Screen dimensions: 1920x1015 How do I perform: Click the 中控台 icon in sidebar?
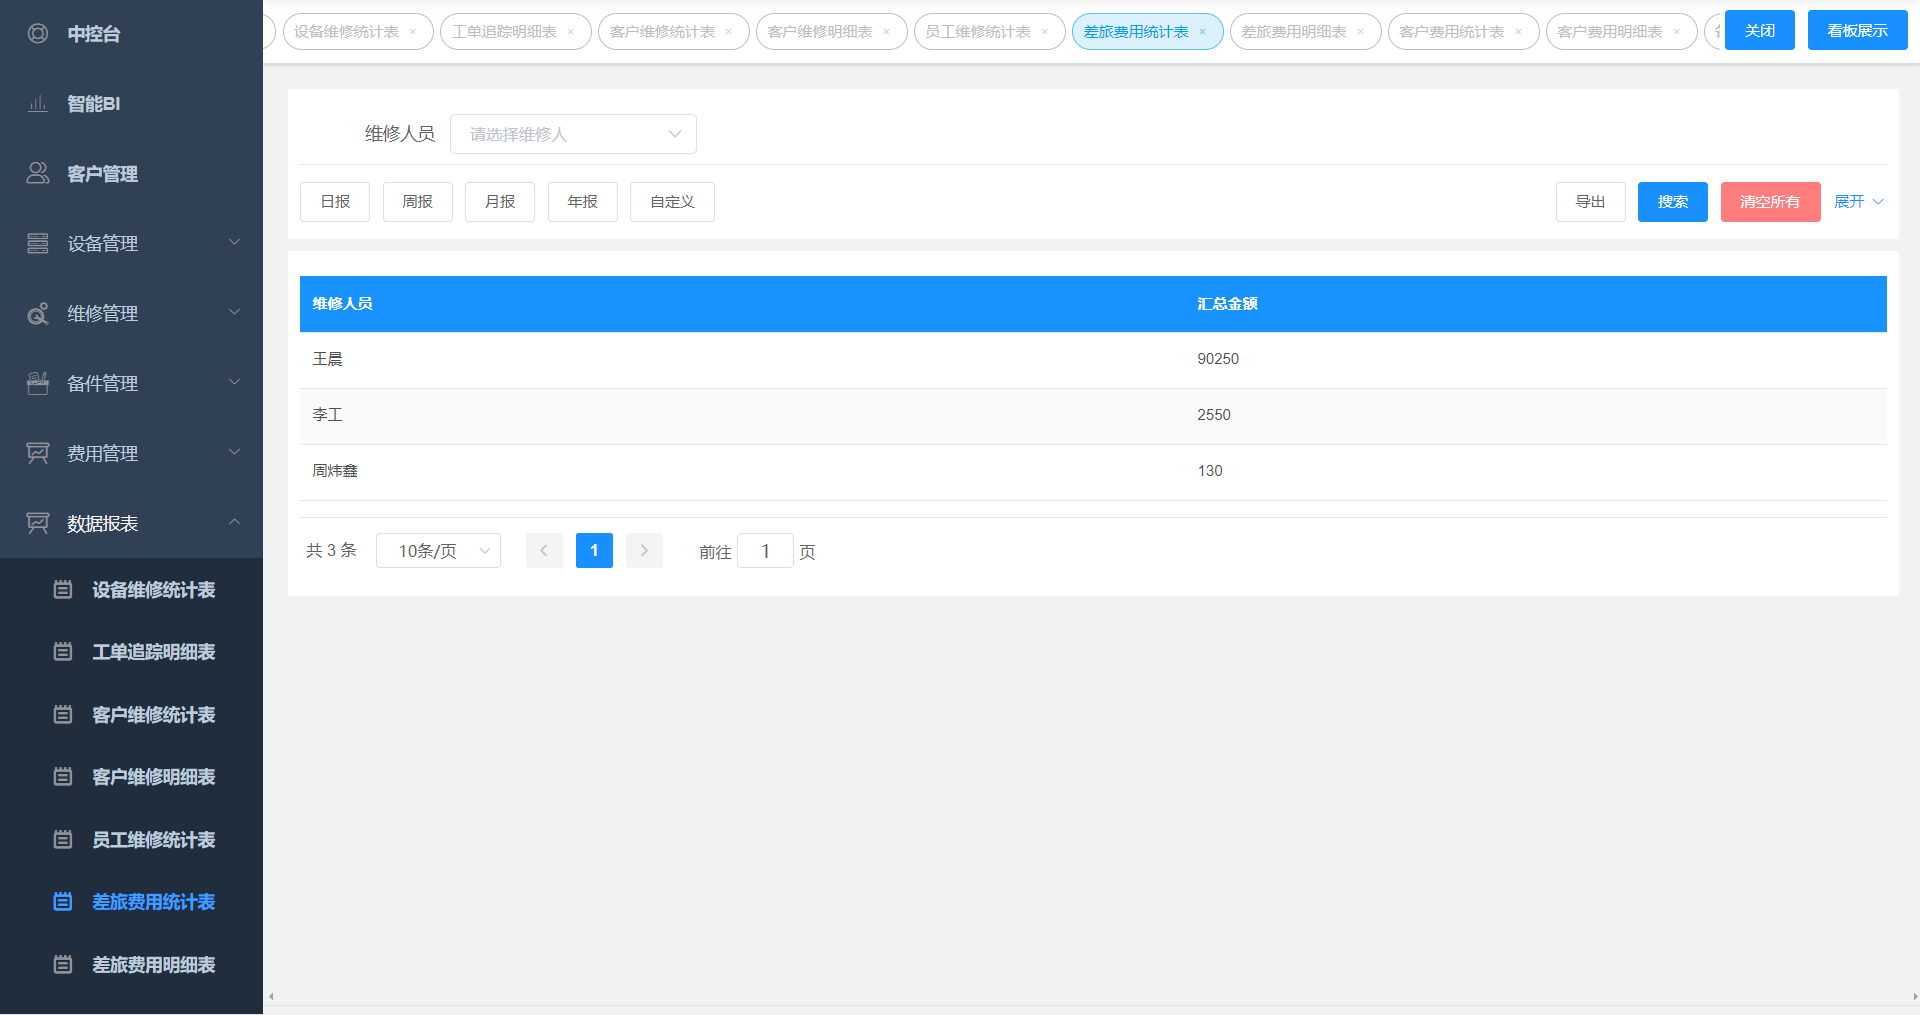point(38,34)
